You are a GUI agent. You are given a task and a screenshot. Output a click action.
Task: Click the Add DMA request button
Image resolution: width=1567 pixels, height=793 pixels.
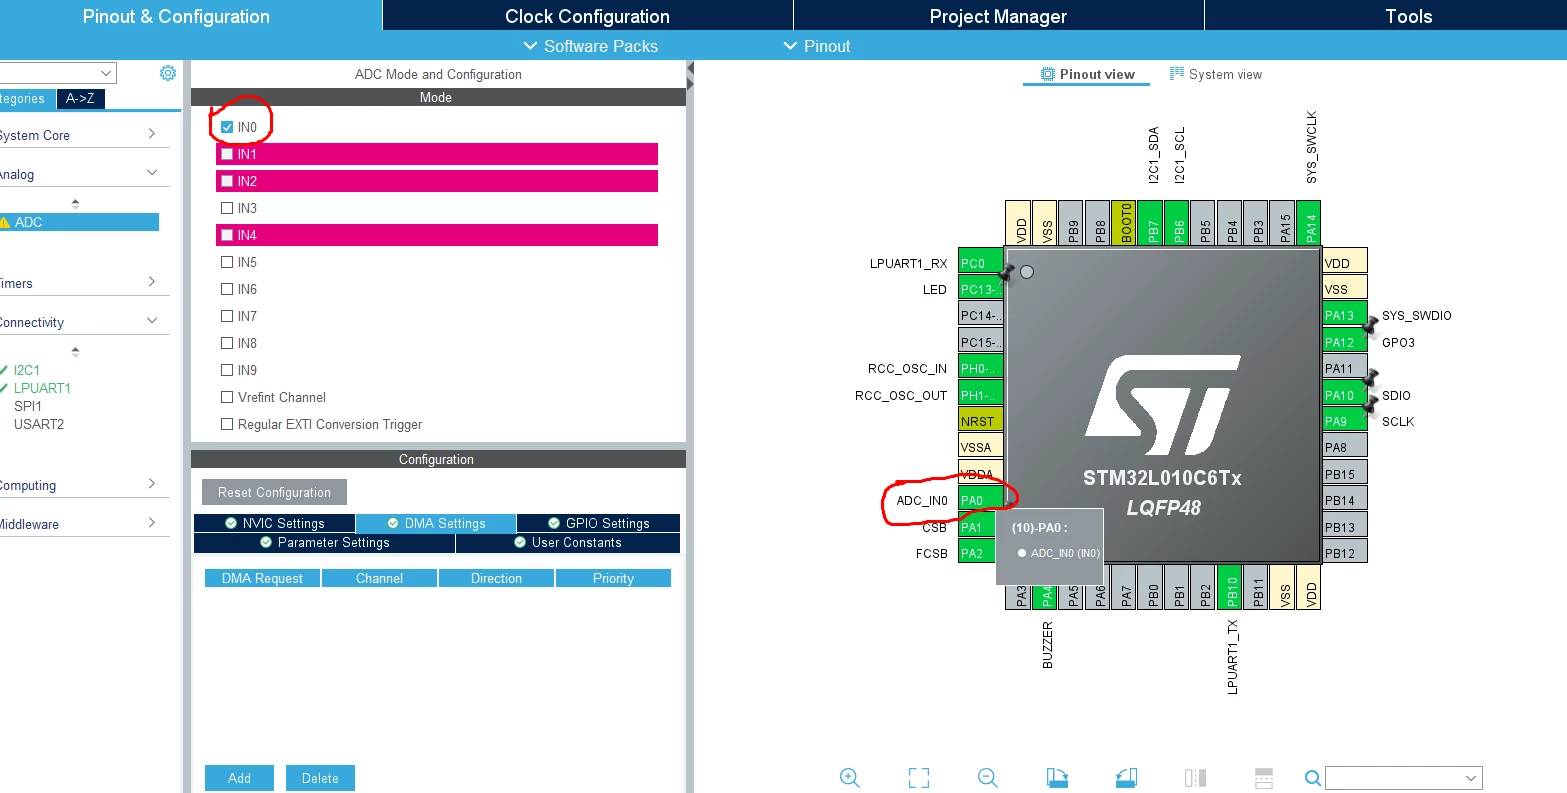click(239, 778)
